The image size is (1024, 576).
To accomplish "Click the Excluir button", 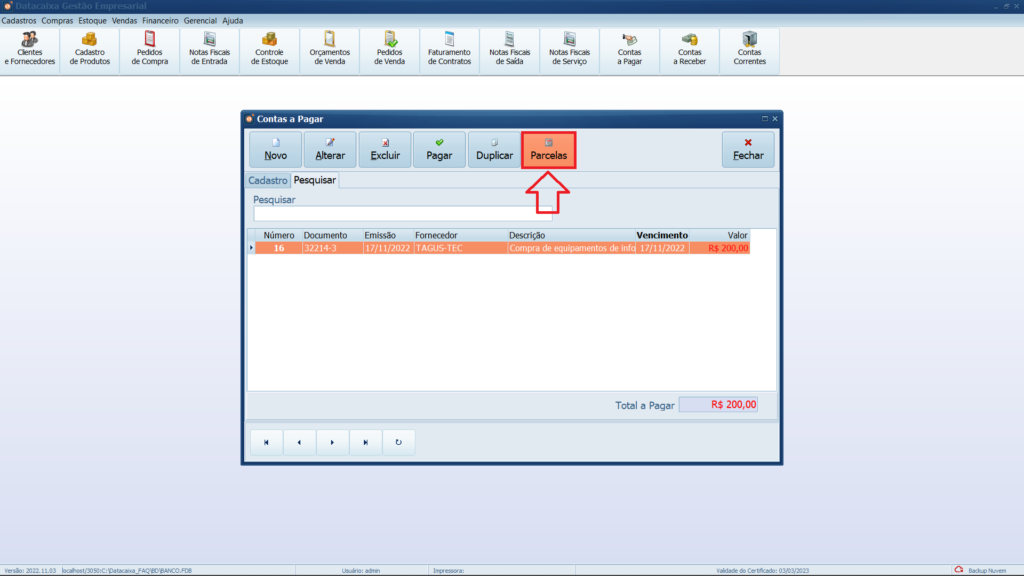I will tap(385, 150).
